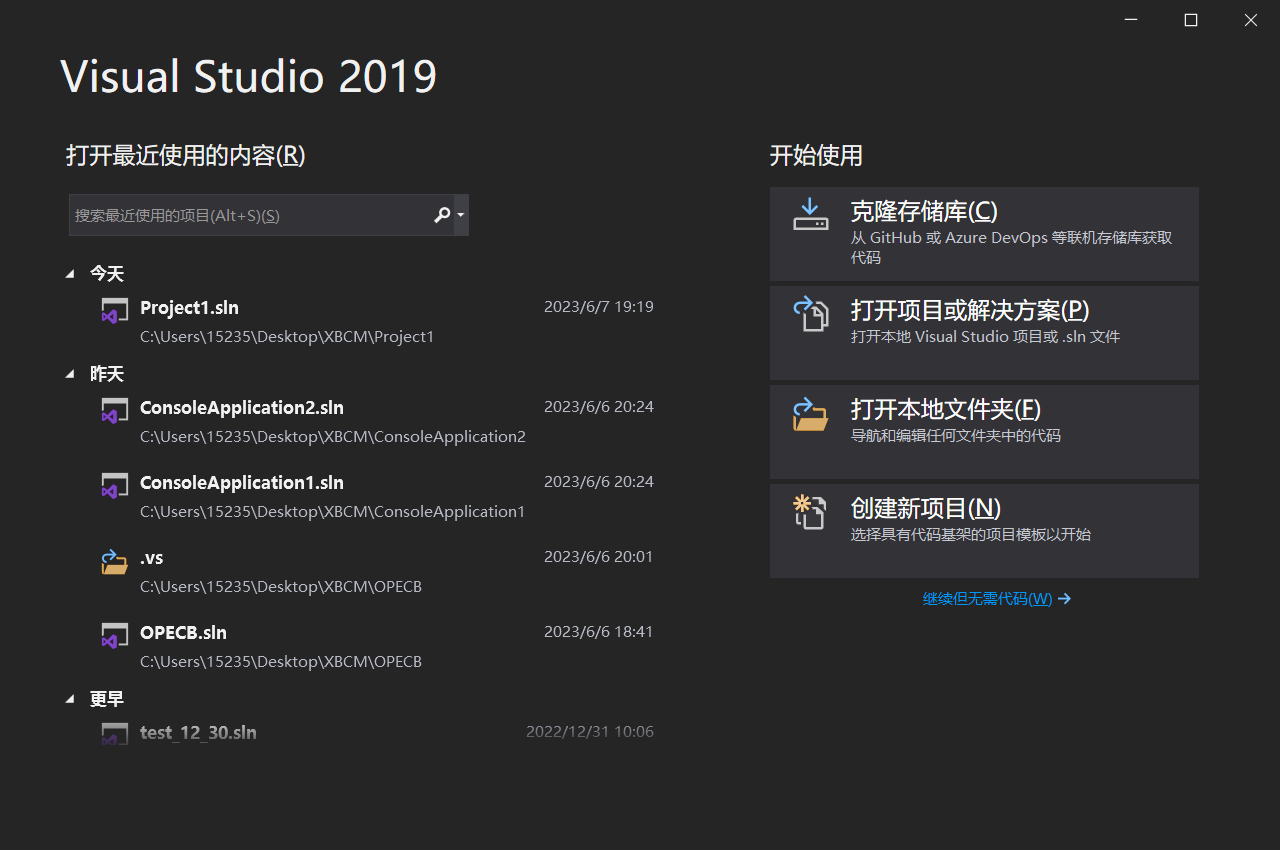Expand the 更早 recent files group
This screenshot has width=1280, height=850.
pos(69,698)
